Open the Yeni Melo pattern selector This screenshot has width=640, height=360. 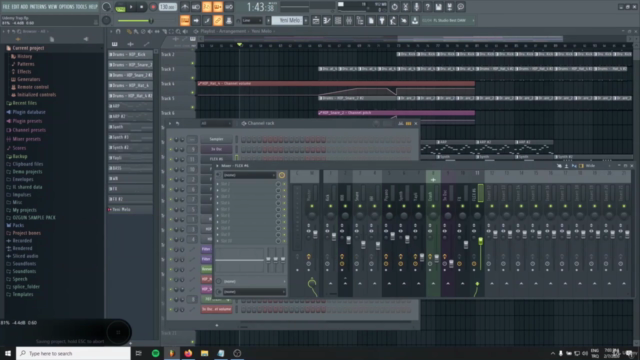(288, 20)
